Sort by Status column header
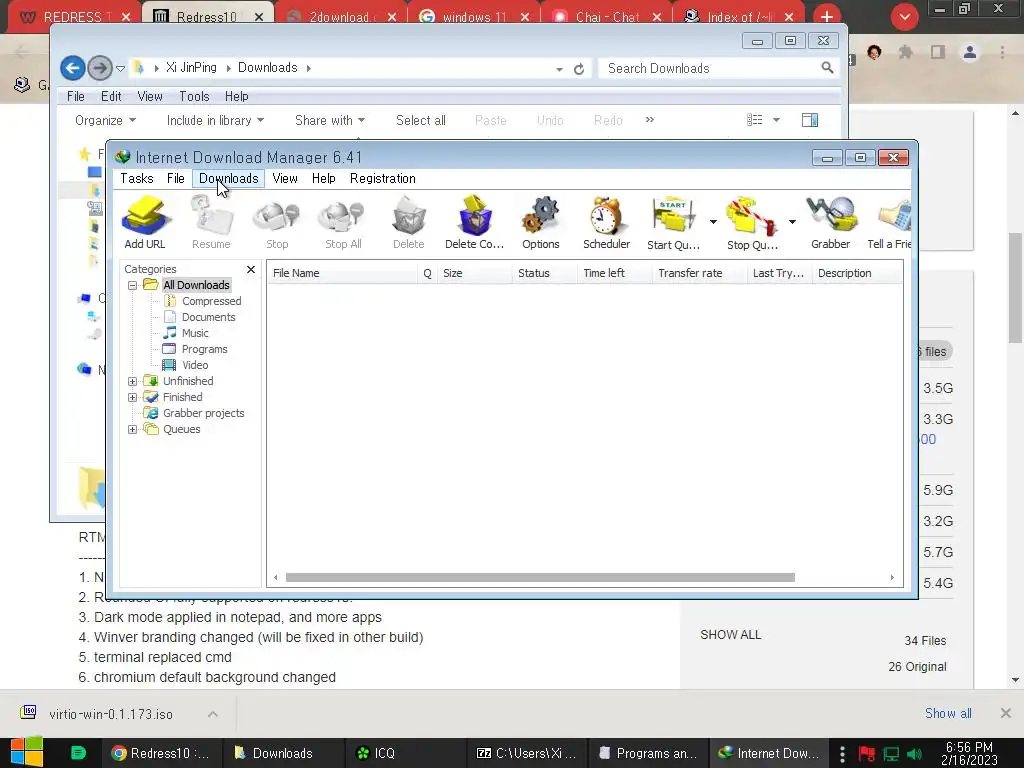1024x768 pixels. [545, 273]
